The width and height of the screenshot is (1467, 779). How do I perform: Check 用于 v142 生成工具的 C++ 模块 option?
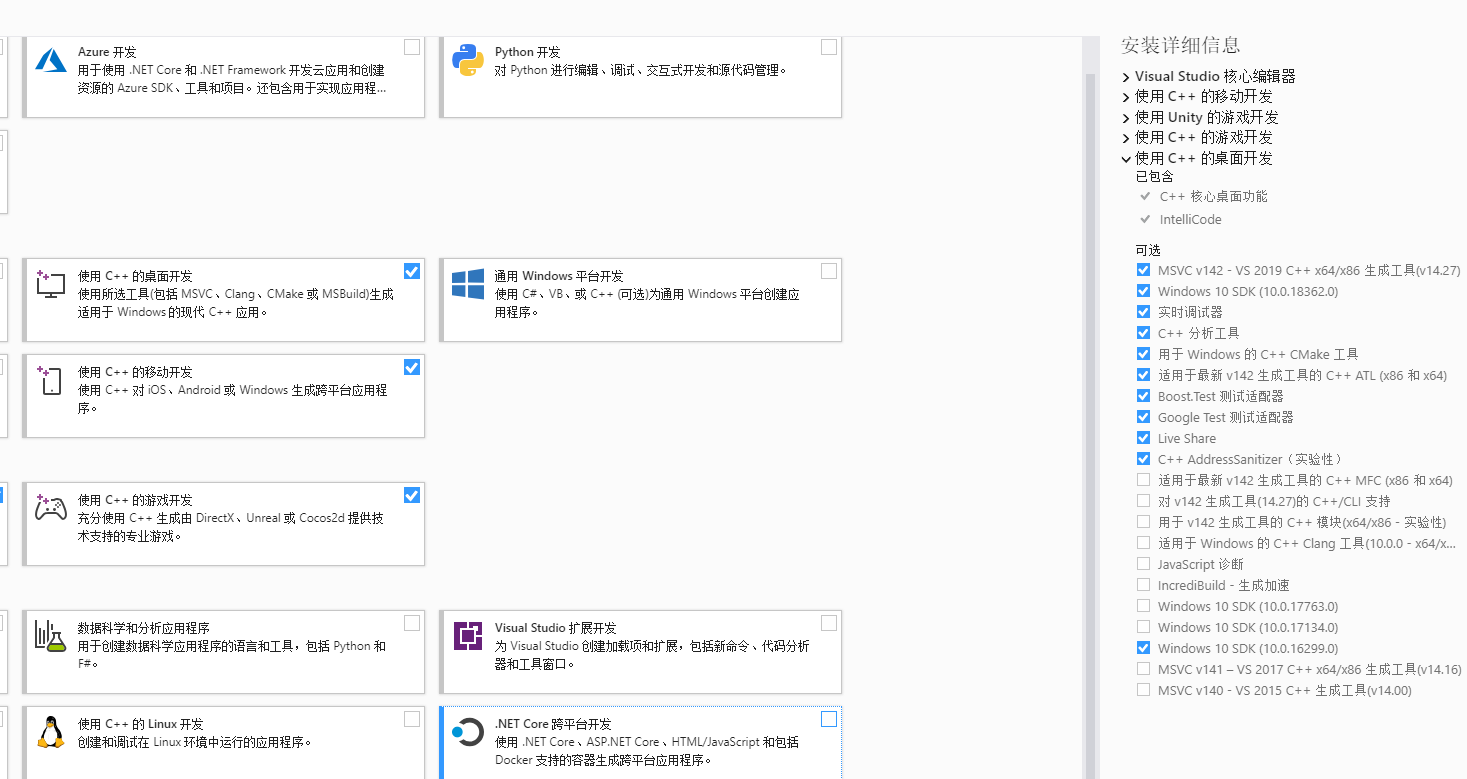click(1143, 522)
